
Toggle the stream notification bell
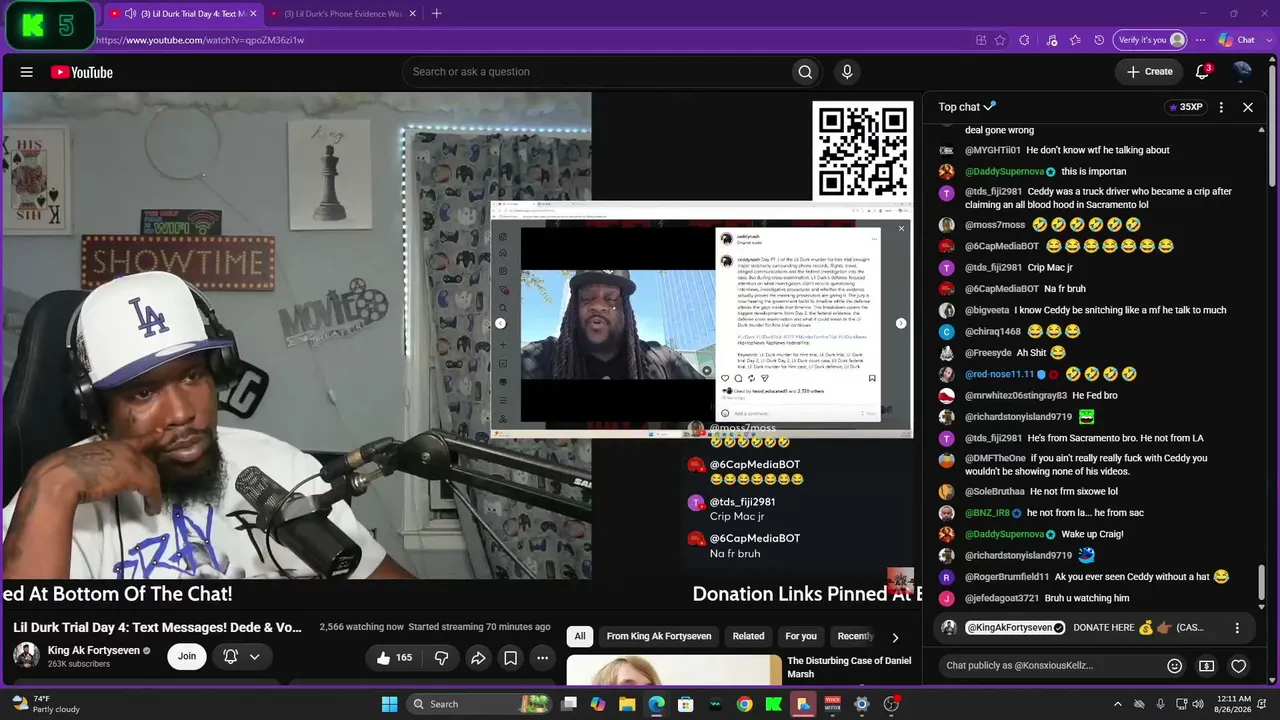[x=230, y=657]
